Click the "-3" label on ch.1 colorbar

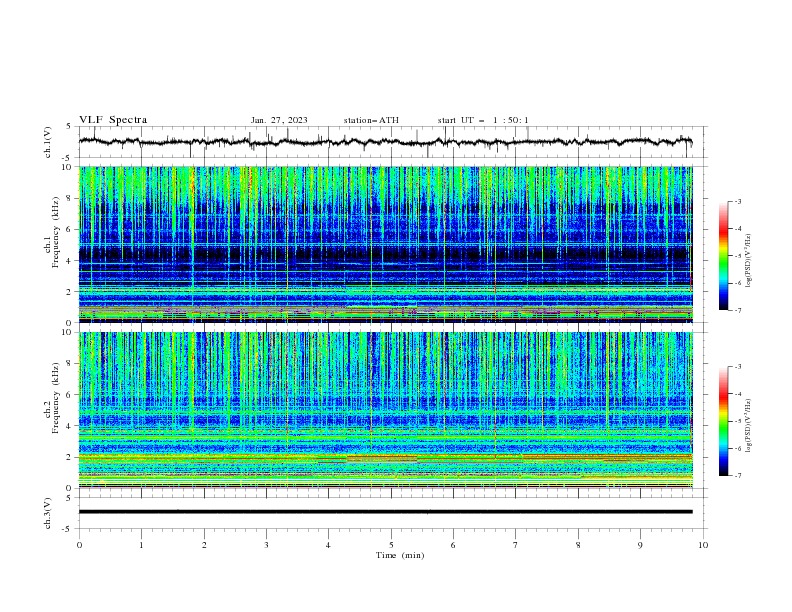click(738, 201)
